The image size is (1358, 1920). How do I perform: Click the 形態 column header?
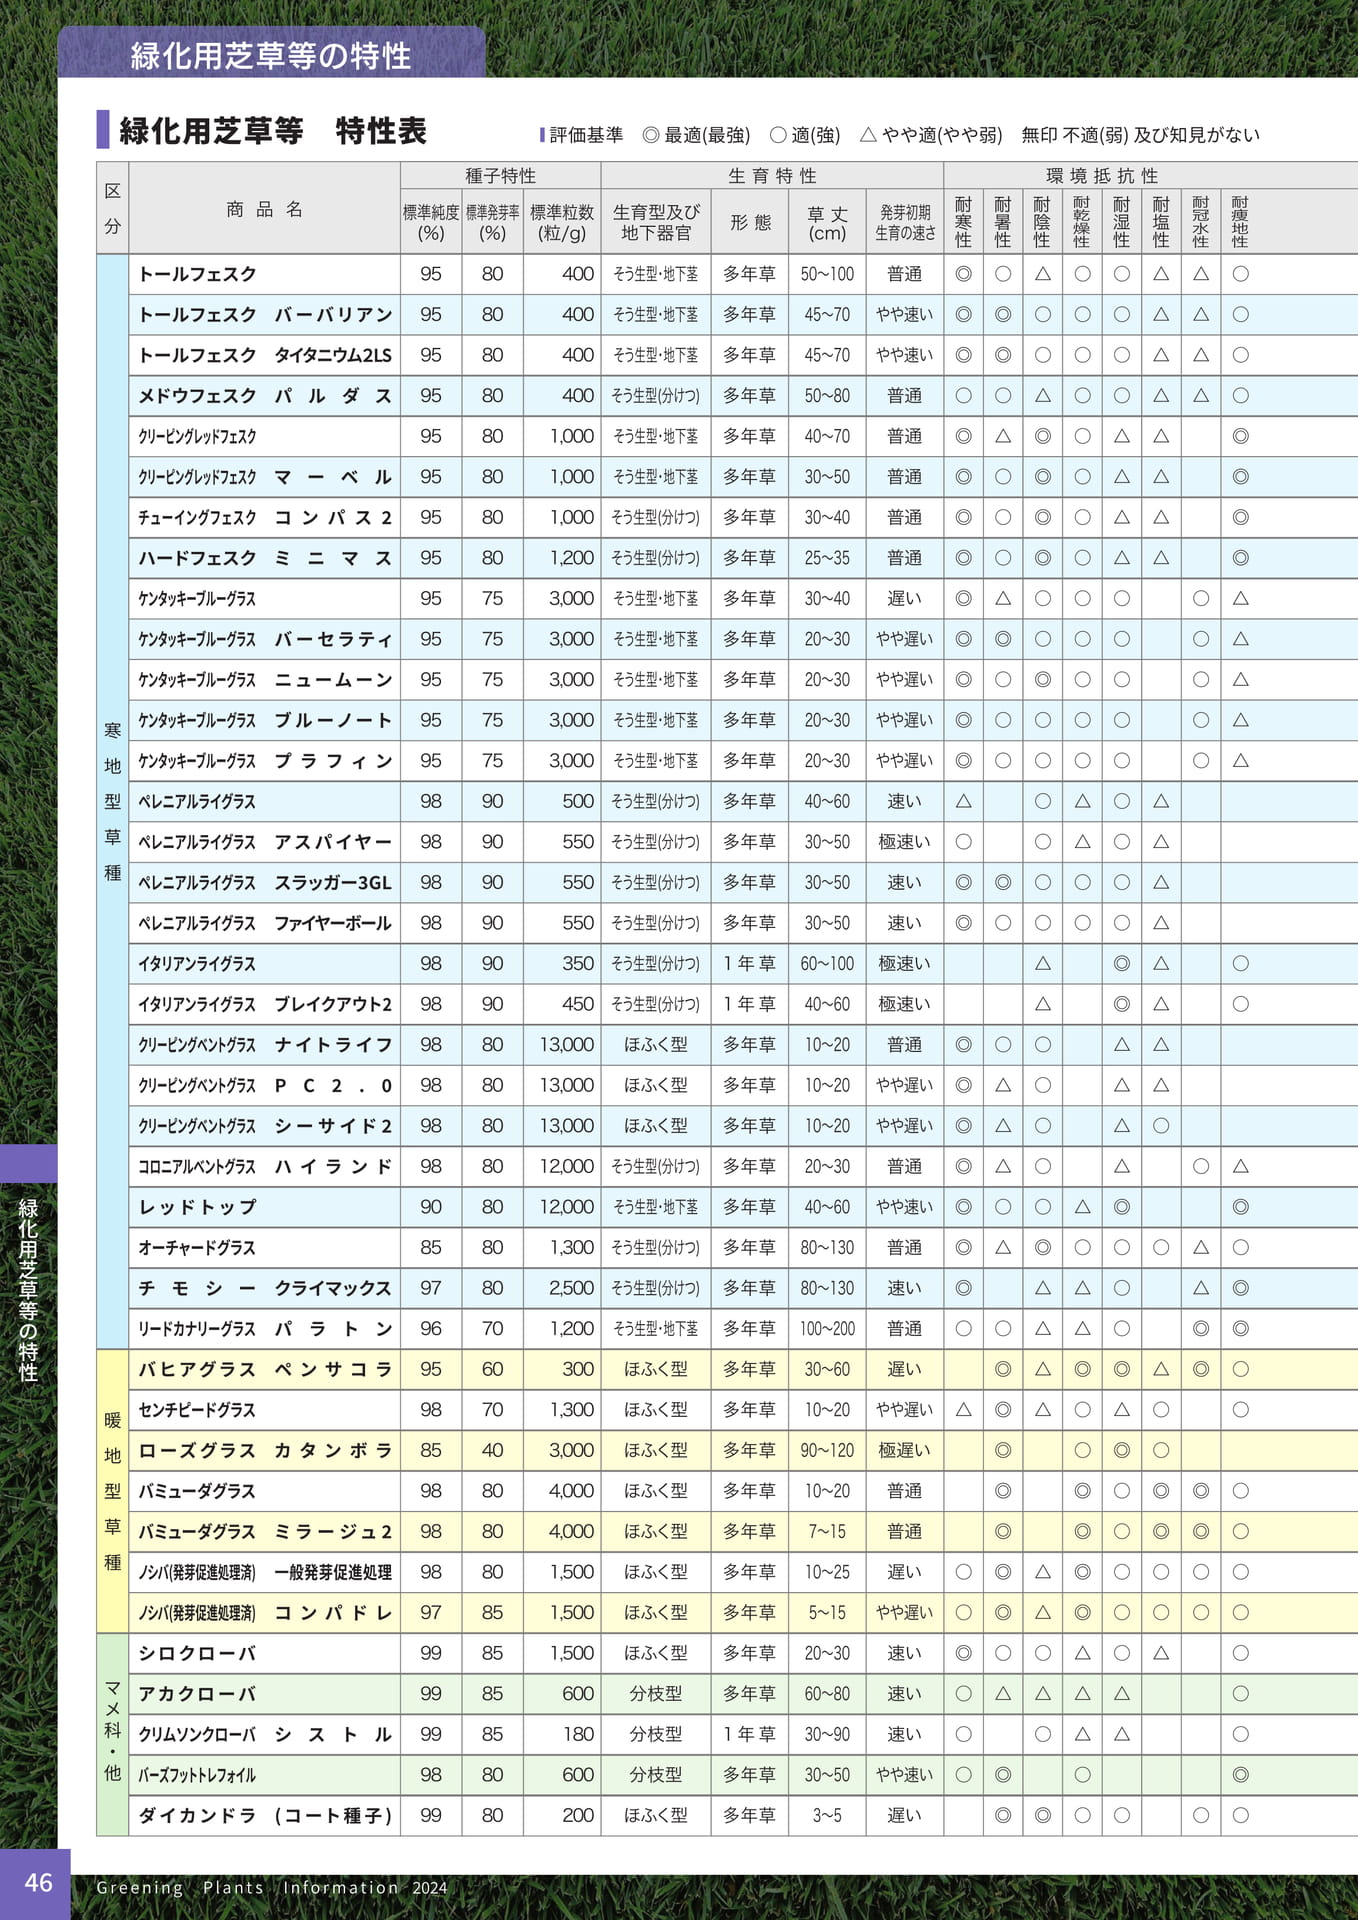pos(750,222)
